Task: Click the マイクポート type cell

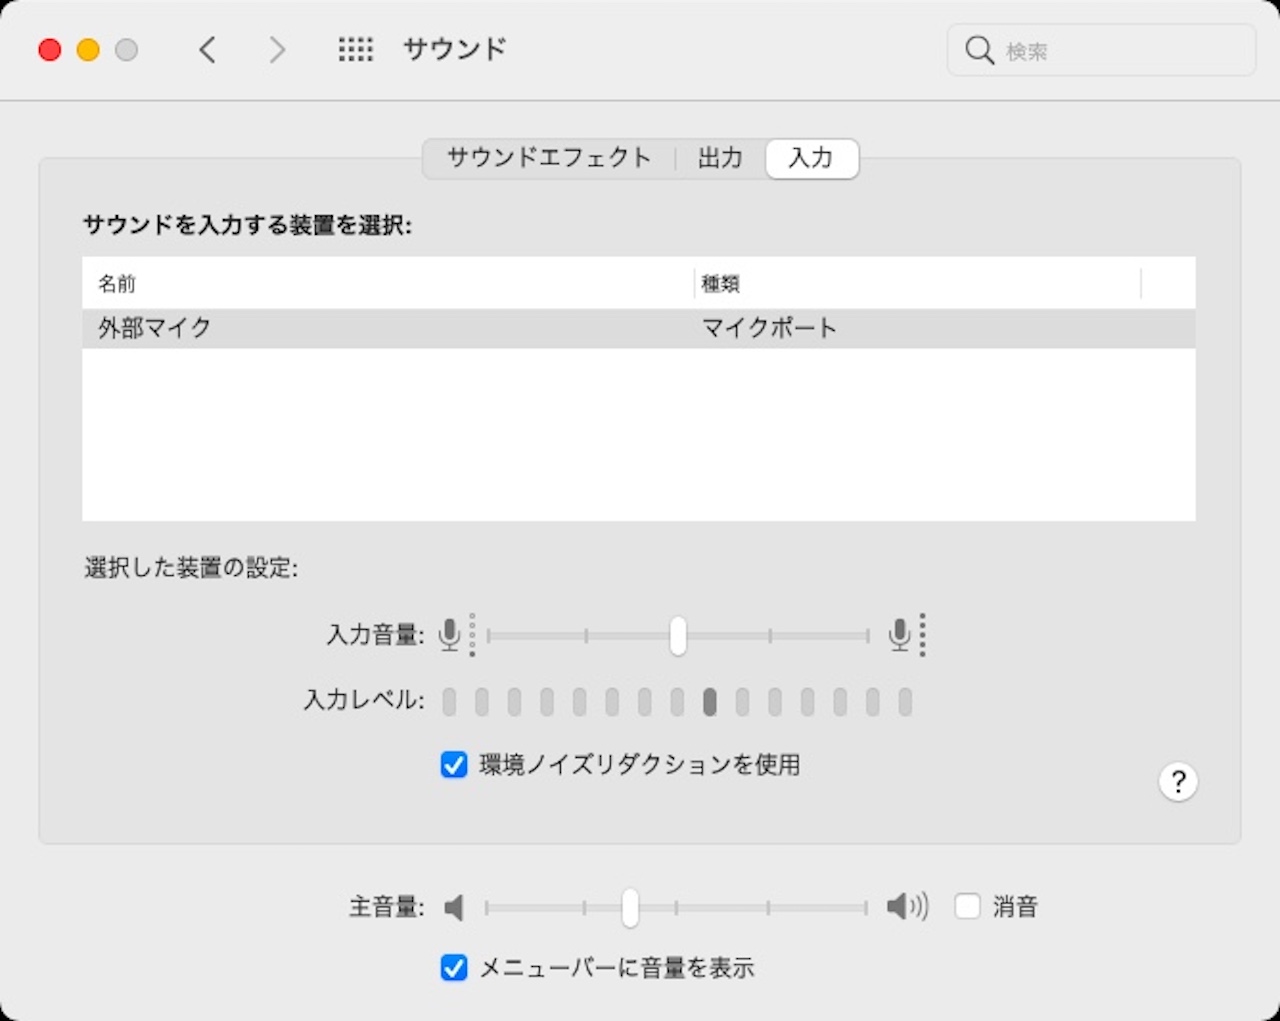Action: pyautogui.click(x=769, y=328)
